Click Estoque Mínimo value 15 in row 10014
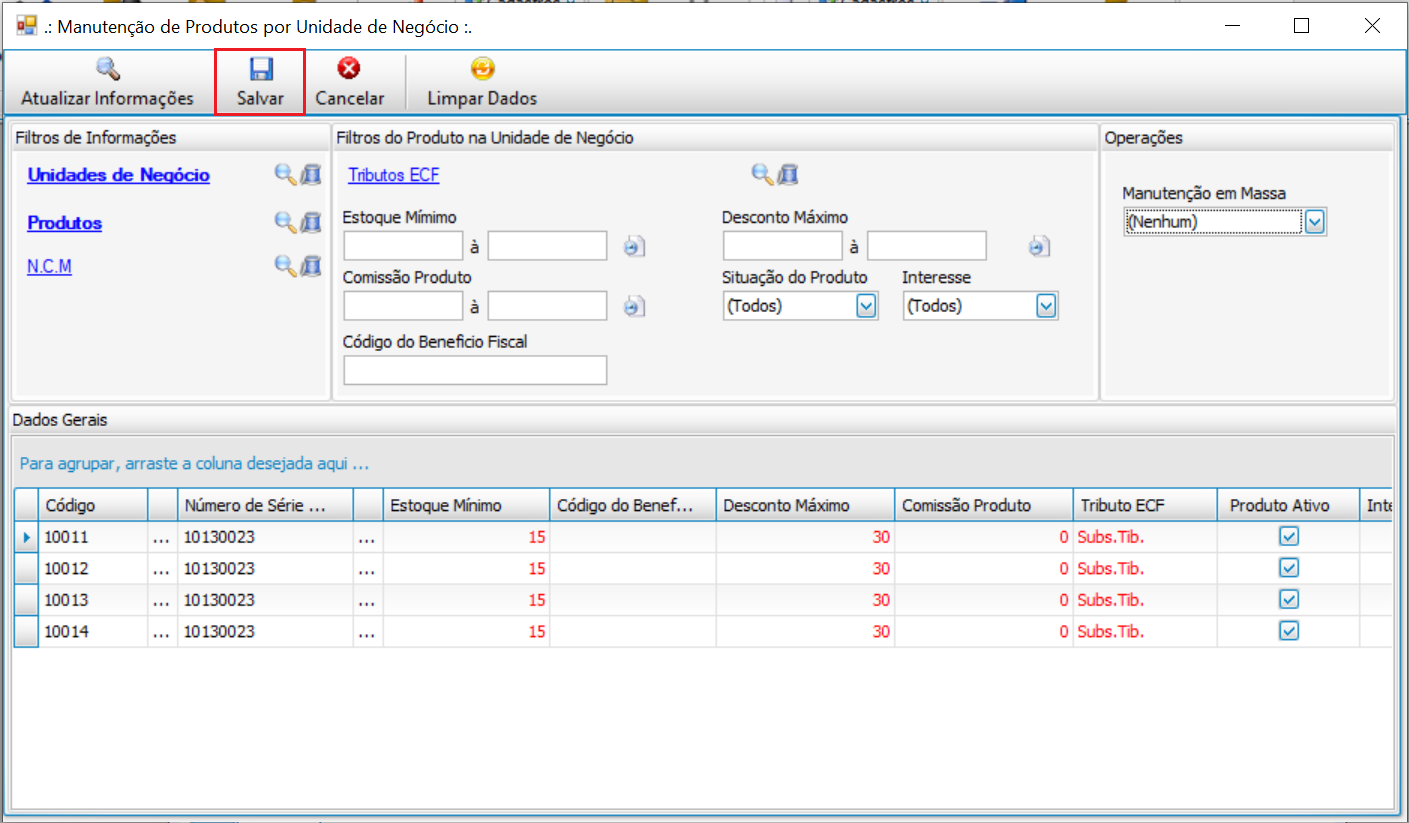Screen dimensions: 1409x823 466,632
